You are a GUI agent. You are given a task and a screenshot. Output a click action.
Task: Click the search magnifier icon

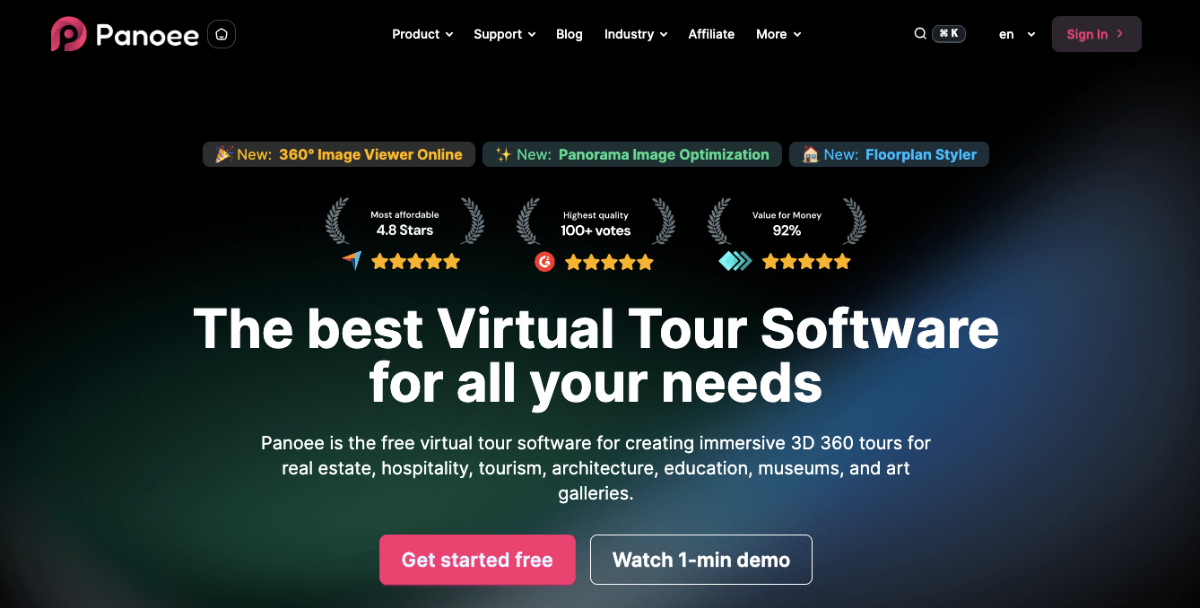point(920,34)
